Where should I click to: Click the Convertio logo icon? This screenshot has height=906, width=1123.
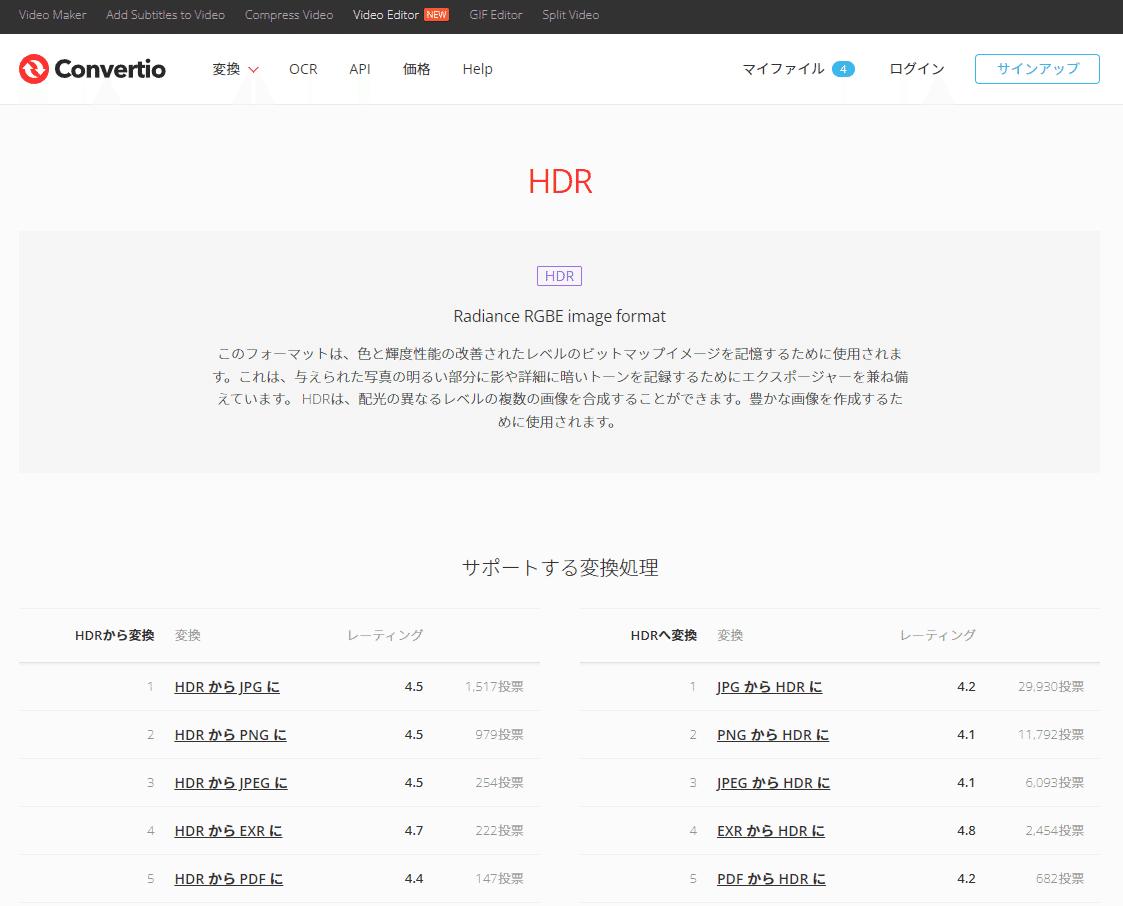point(34,69)
